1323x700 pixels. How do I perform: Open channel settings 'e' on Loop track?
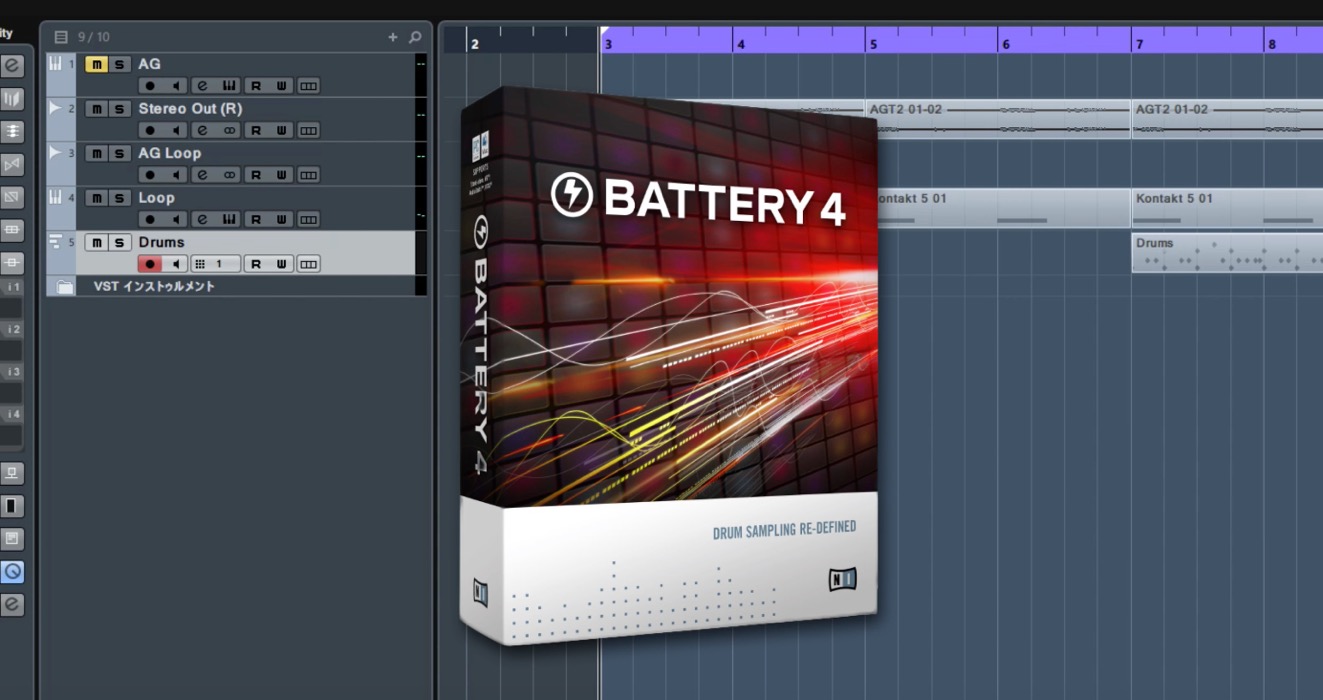click(202, 219)
